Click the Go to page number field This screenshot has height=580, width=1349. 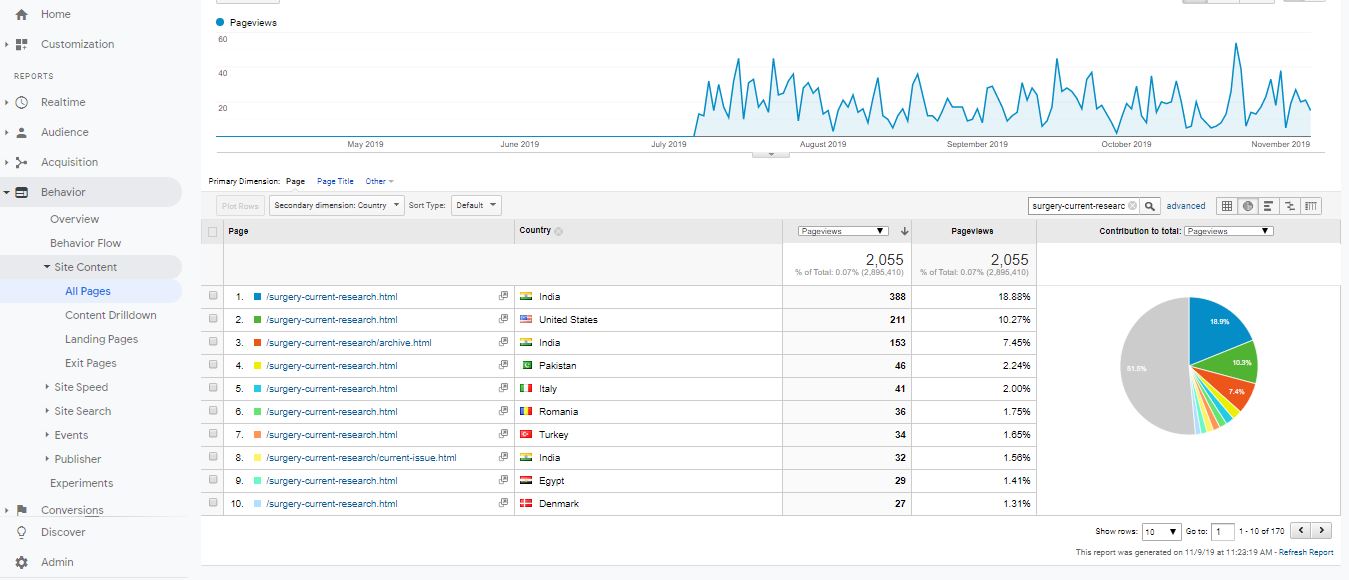[x=1223, y=531]
